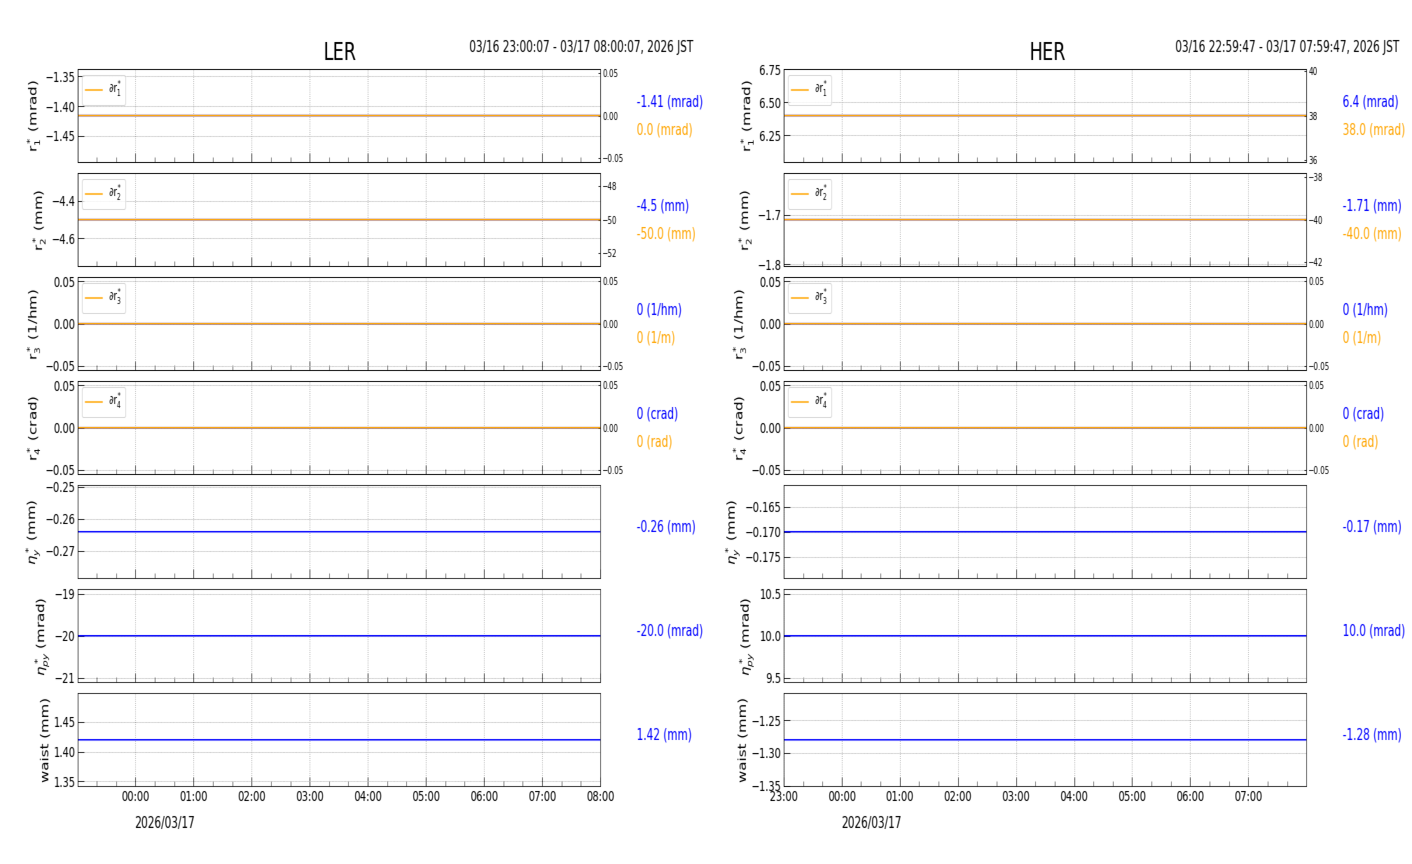Click the "23:00" tick on HER time axis

click(x=784, y=797)
